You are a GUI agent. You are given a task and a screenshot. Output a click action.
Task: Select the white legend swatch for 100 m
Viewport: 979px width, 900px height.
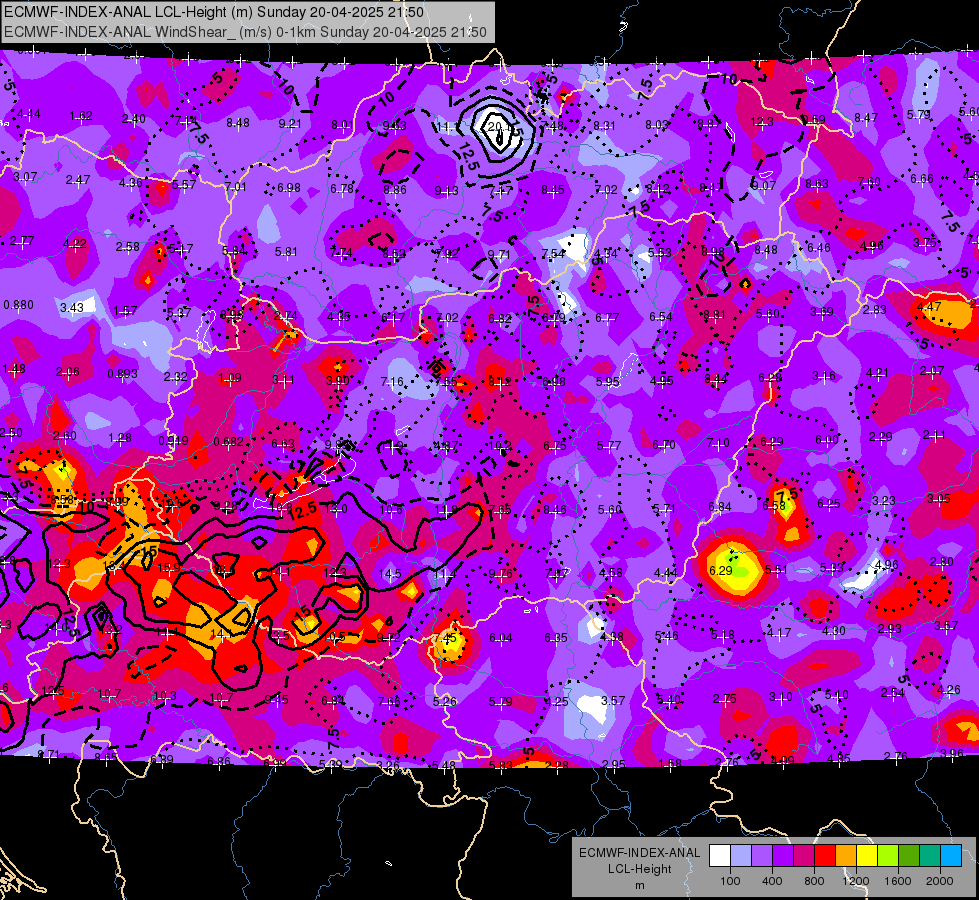[x=720, y=856]
